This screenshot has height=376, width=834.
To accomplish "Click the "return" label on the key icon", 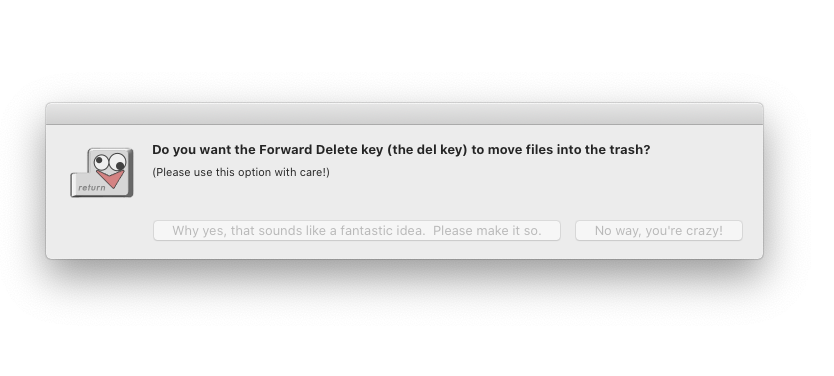I will 92,187.
